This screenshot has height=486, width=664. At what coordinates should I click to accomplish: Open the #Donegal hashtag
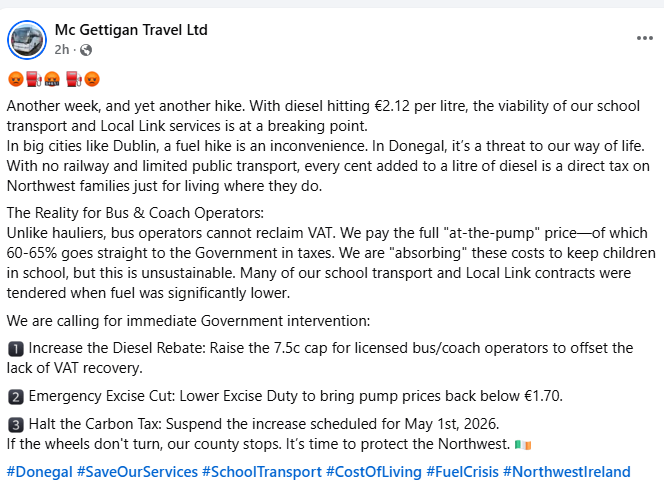(38, 471)
